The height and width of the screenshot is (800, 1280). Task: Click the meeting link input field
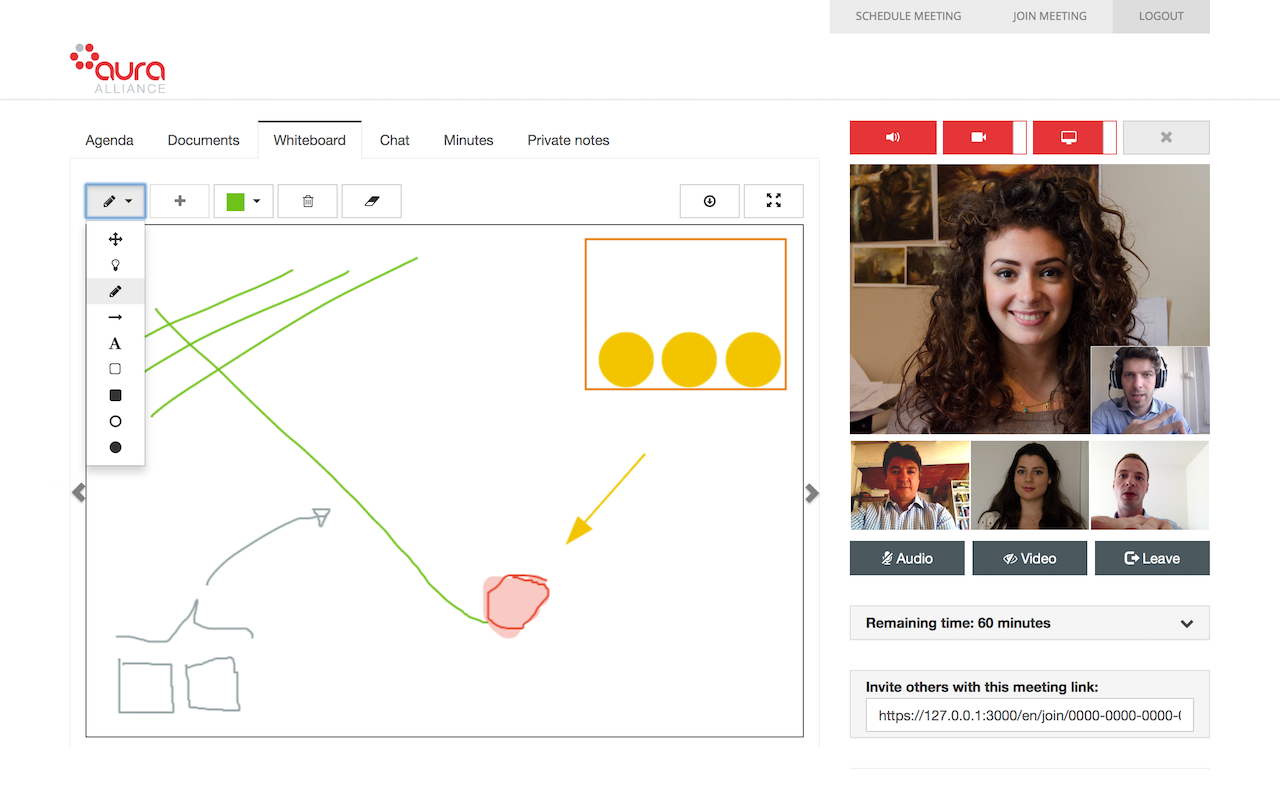[x=1029, y=715]
